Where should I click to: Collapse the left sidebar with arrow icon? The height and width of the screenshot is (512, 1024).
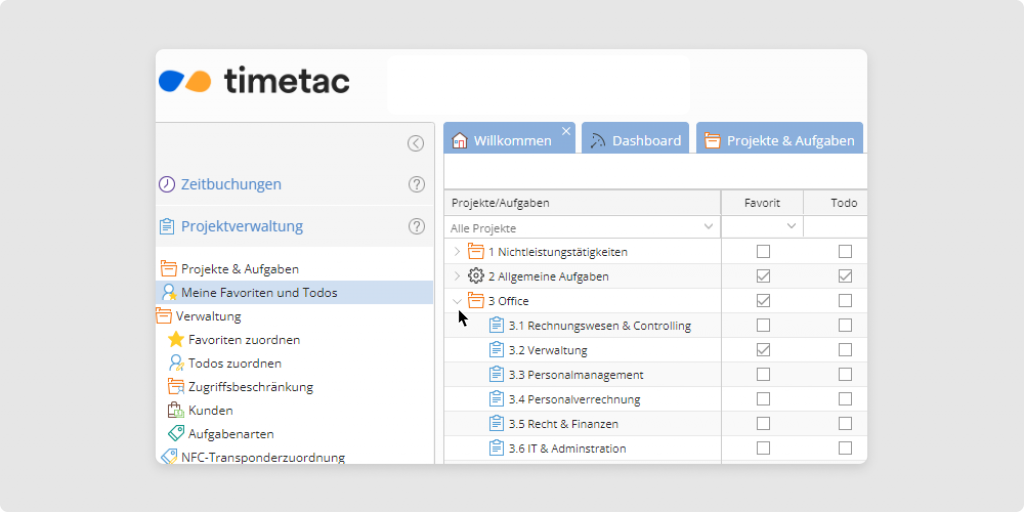(416, 143)
